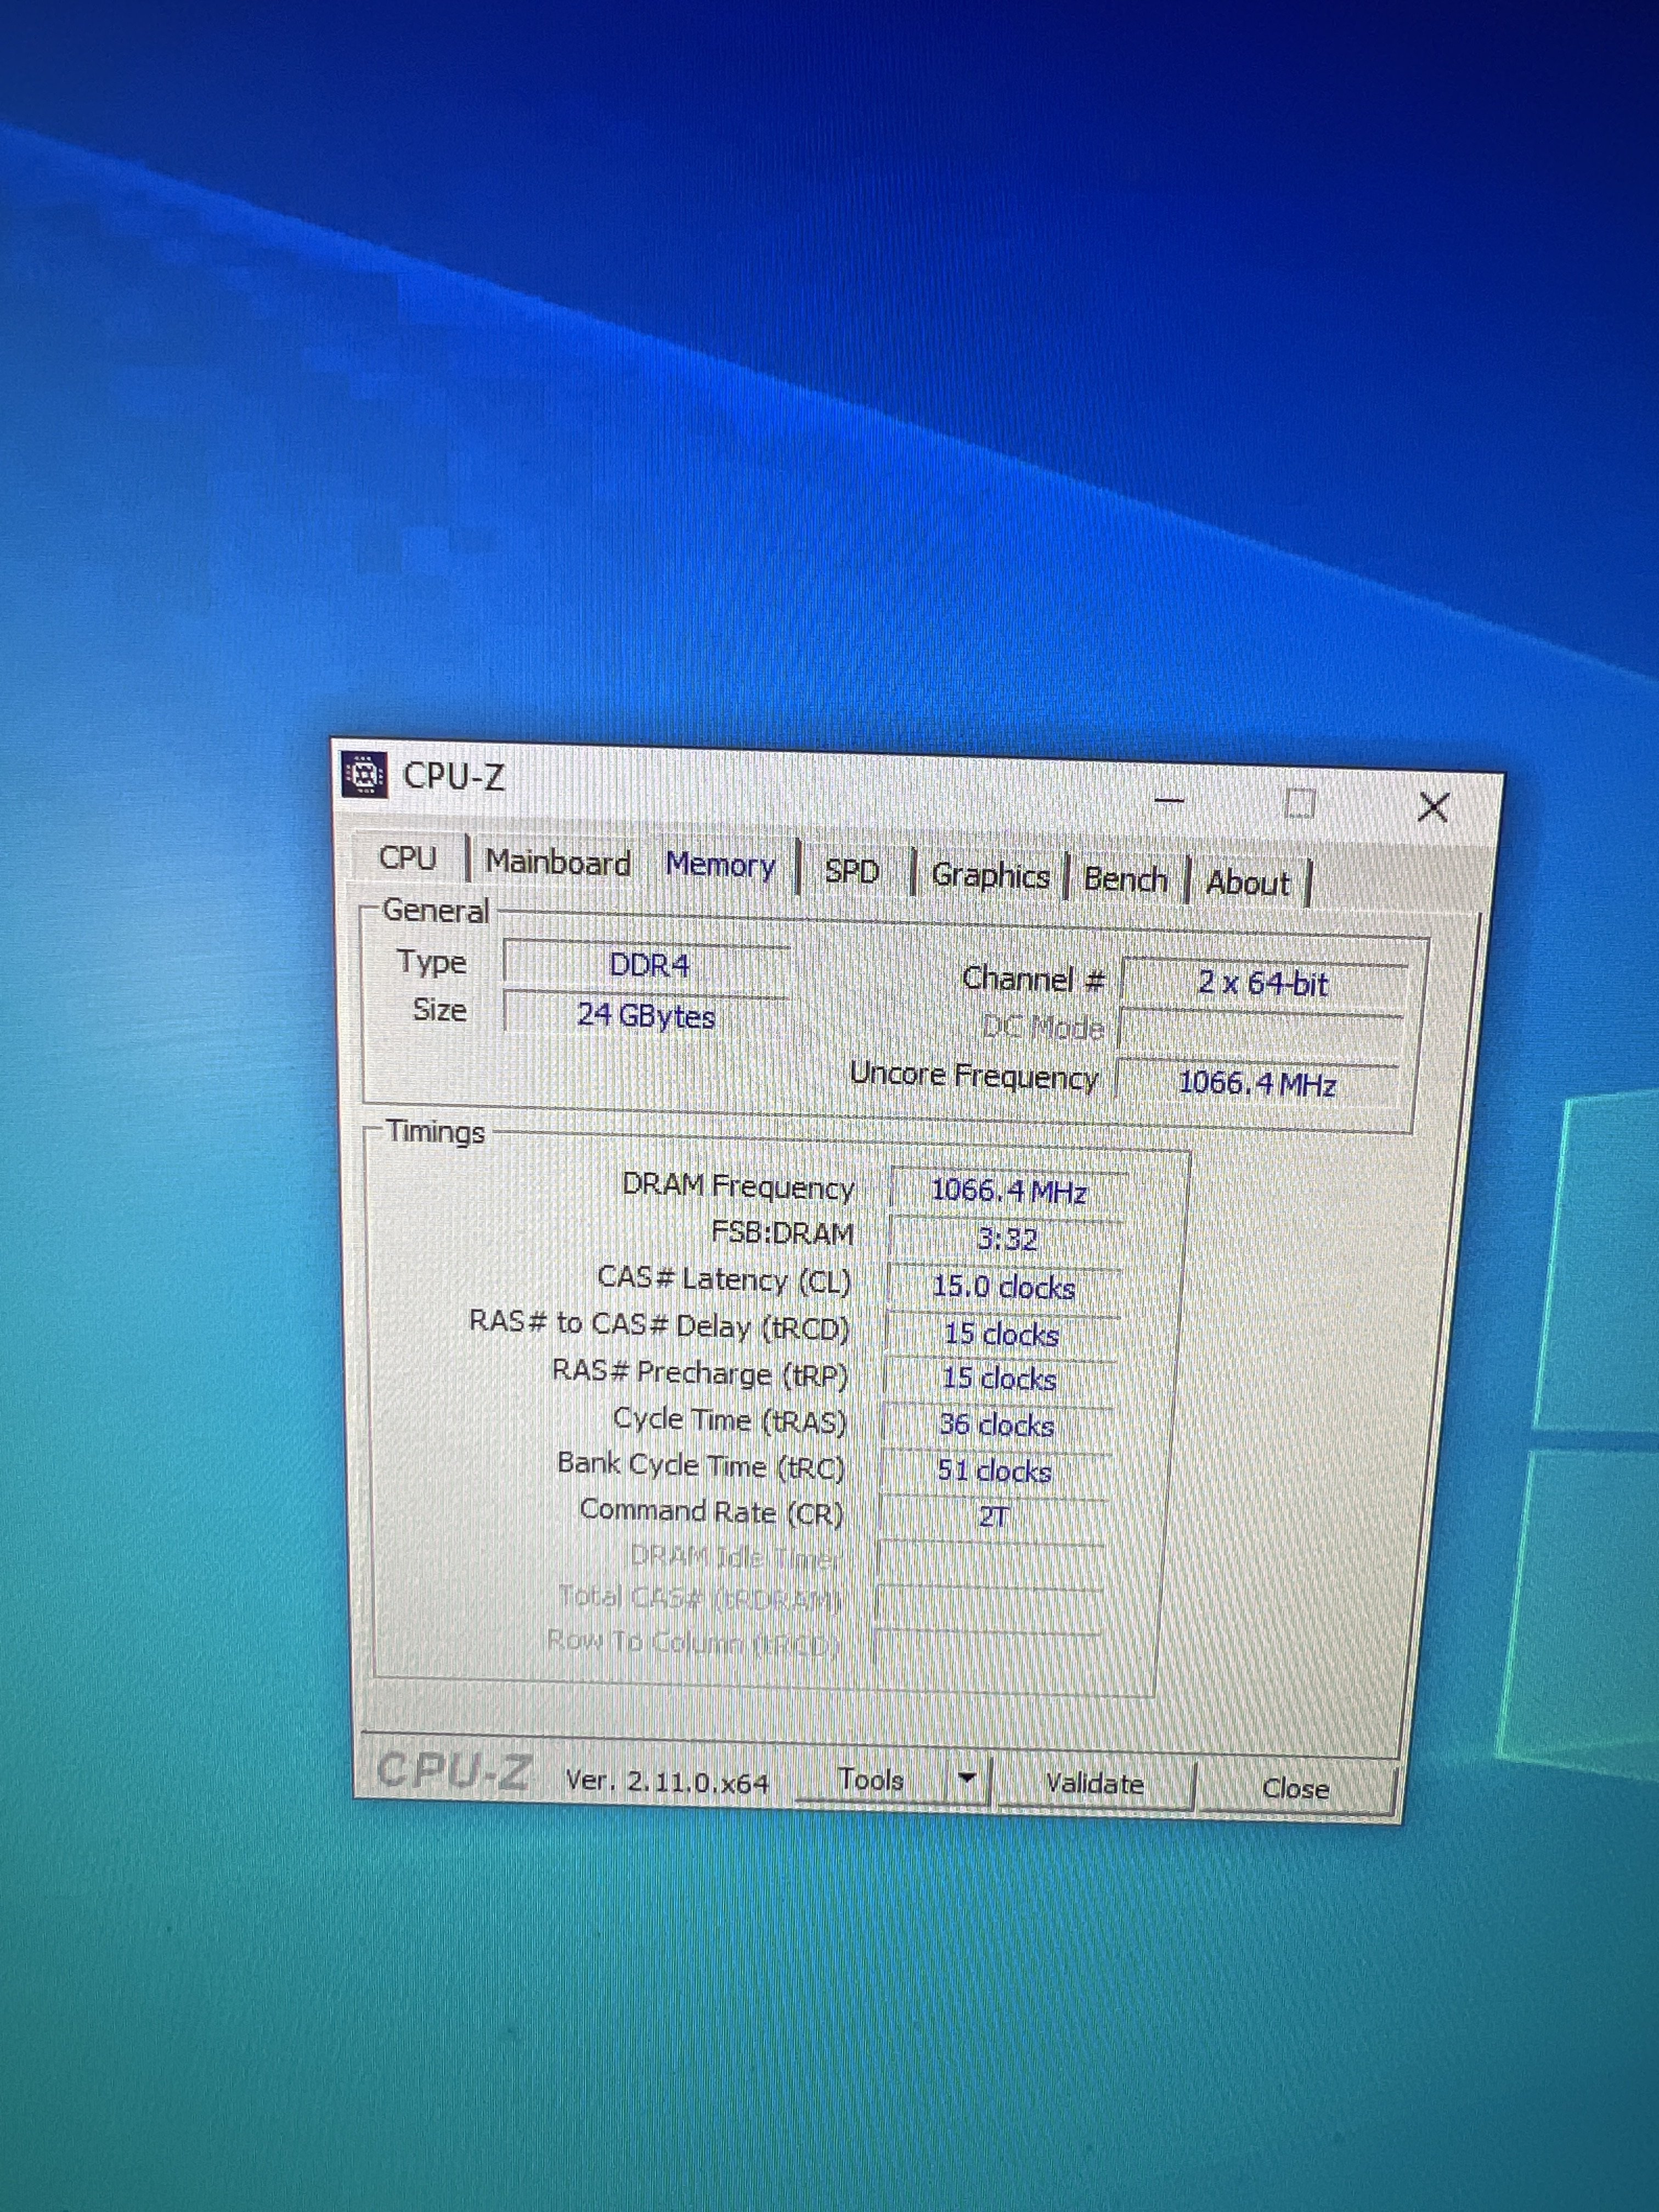Open the About tab
The image size is (1659, 2212).
[x=1247, y=883]
